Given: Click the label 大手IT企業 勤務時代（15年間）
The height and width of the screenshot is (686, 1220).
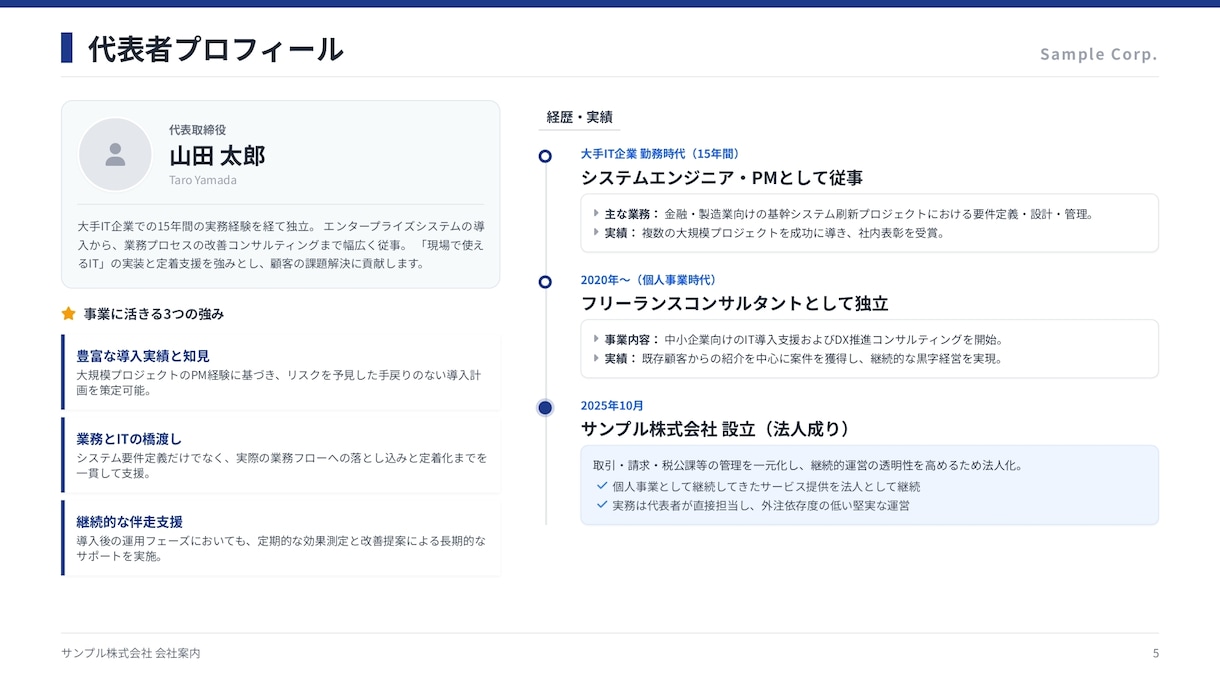Looking at the screenshot, I should pos(661,154).
